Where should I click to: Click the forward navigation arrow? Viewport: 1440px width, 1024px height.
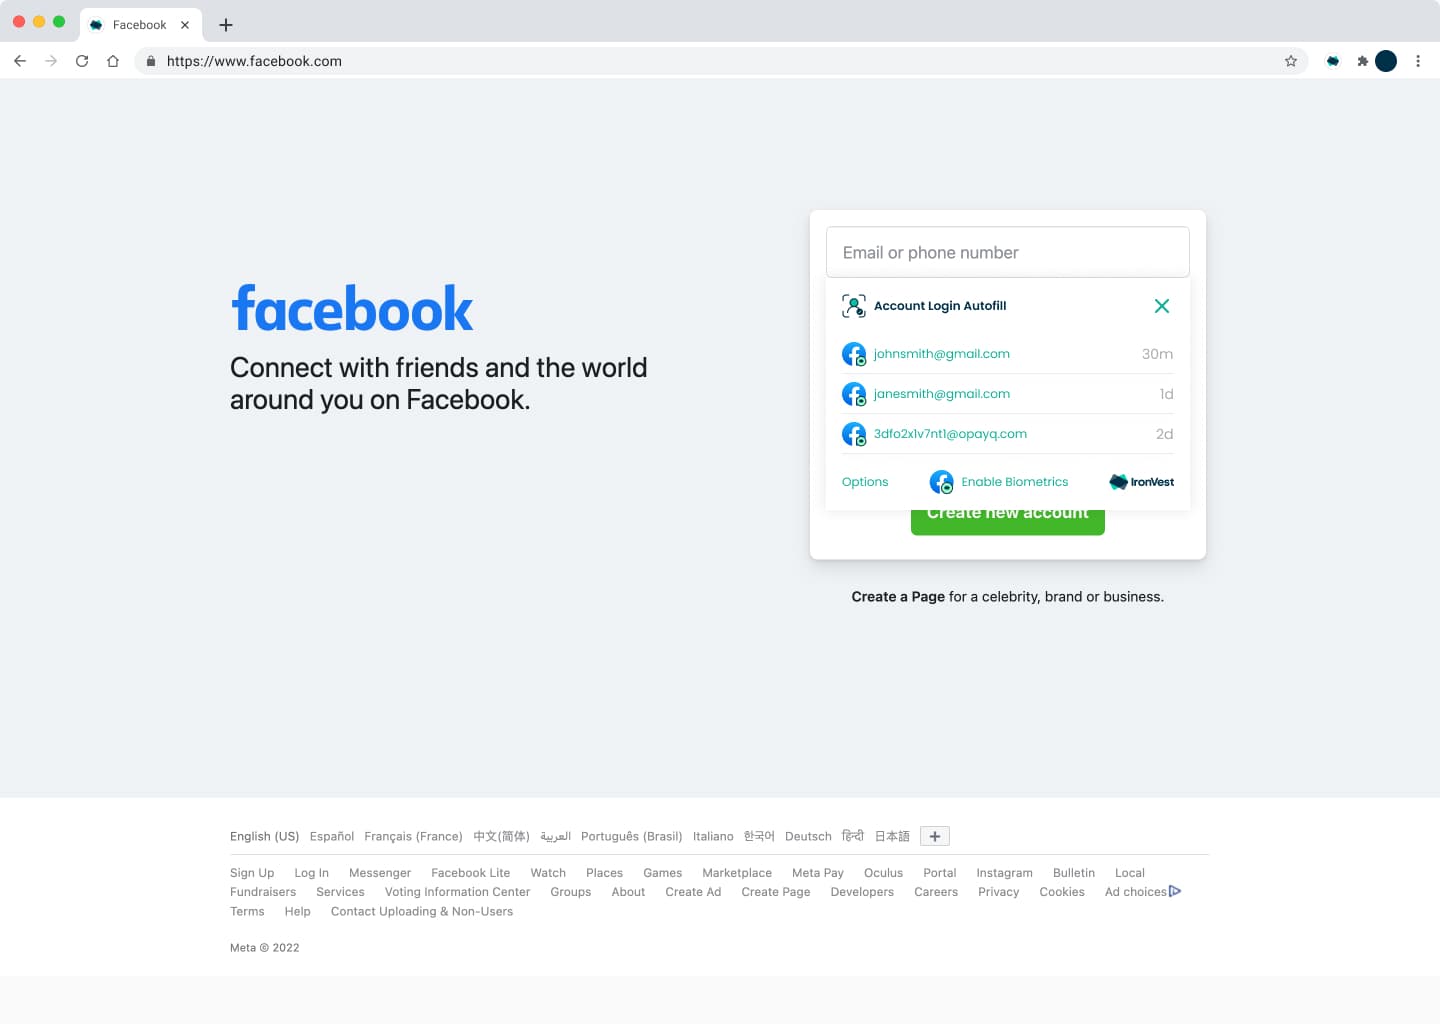pyautogui.click(x=51, y=61)
